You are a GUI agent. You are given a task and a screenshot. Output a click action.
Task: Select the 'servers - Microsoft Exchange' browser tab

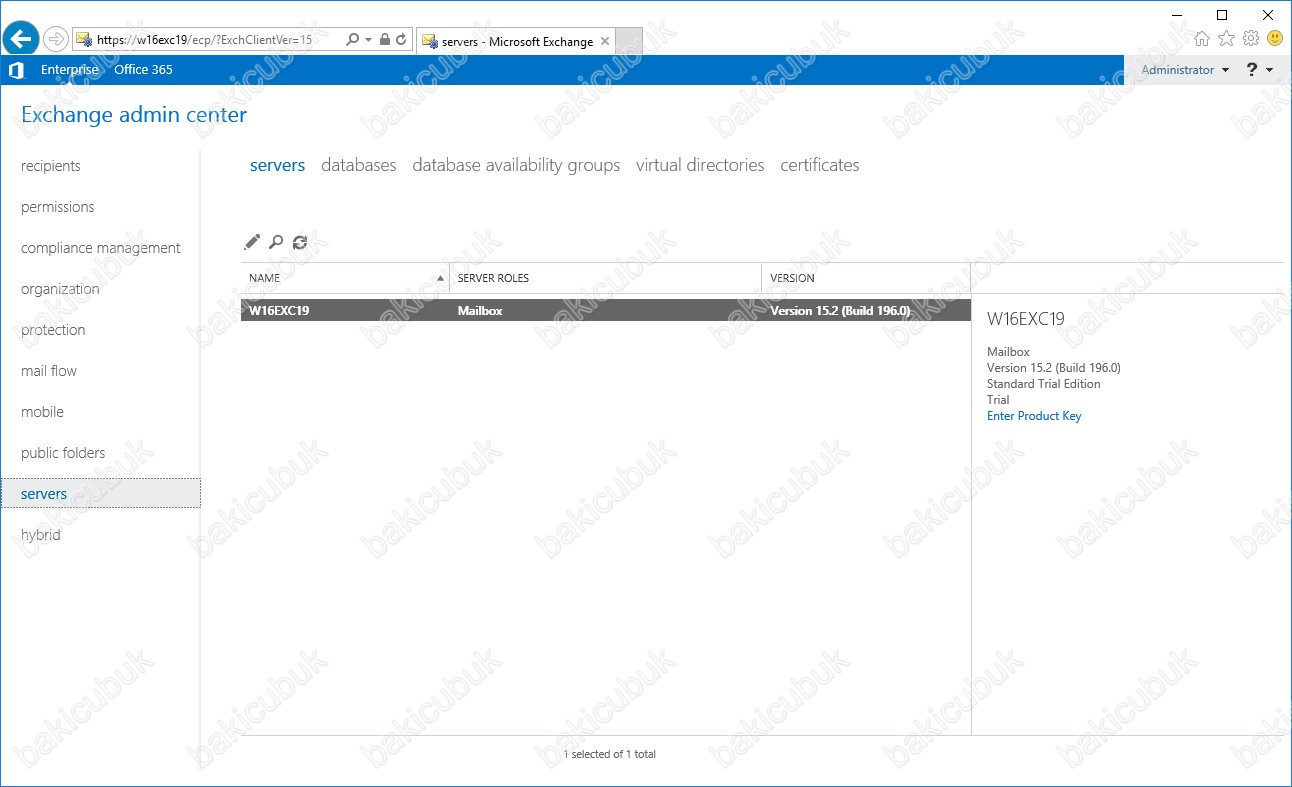[x=517, y=41]
